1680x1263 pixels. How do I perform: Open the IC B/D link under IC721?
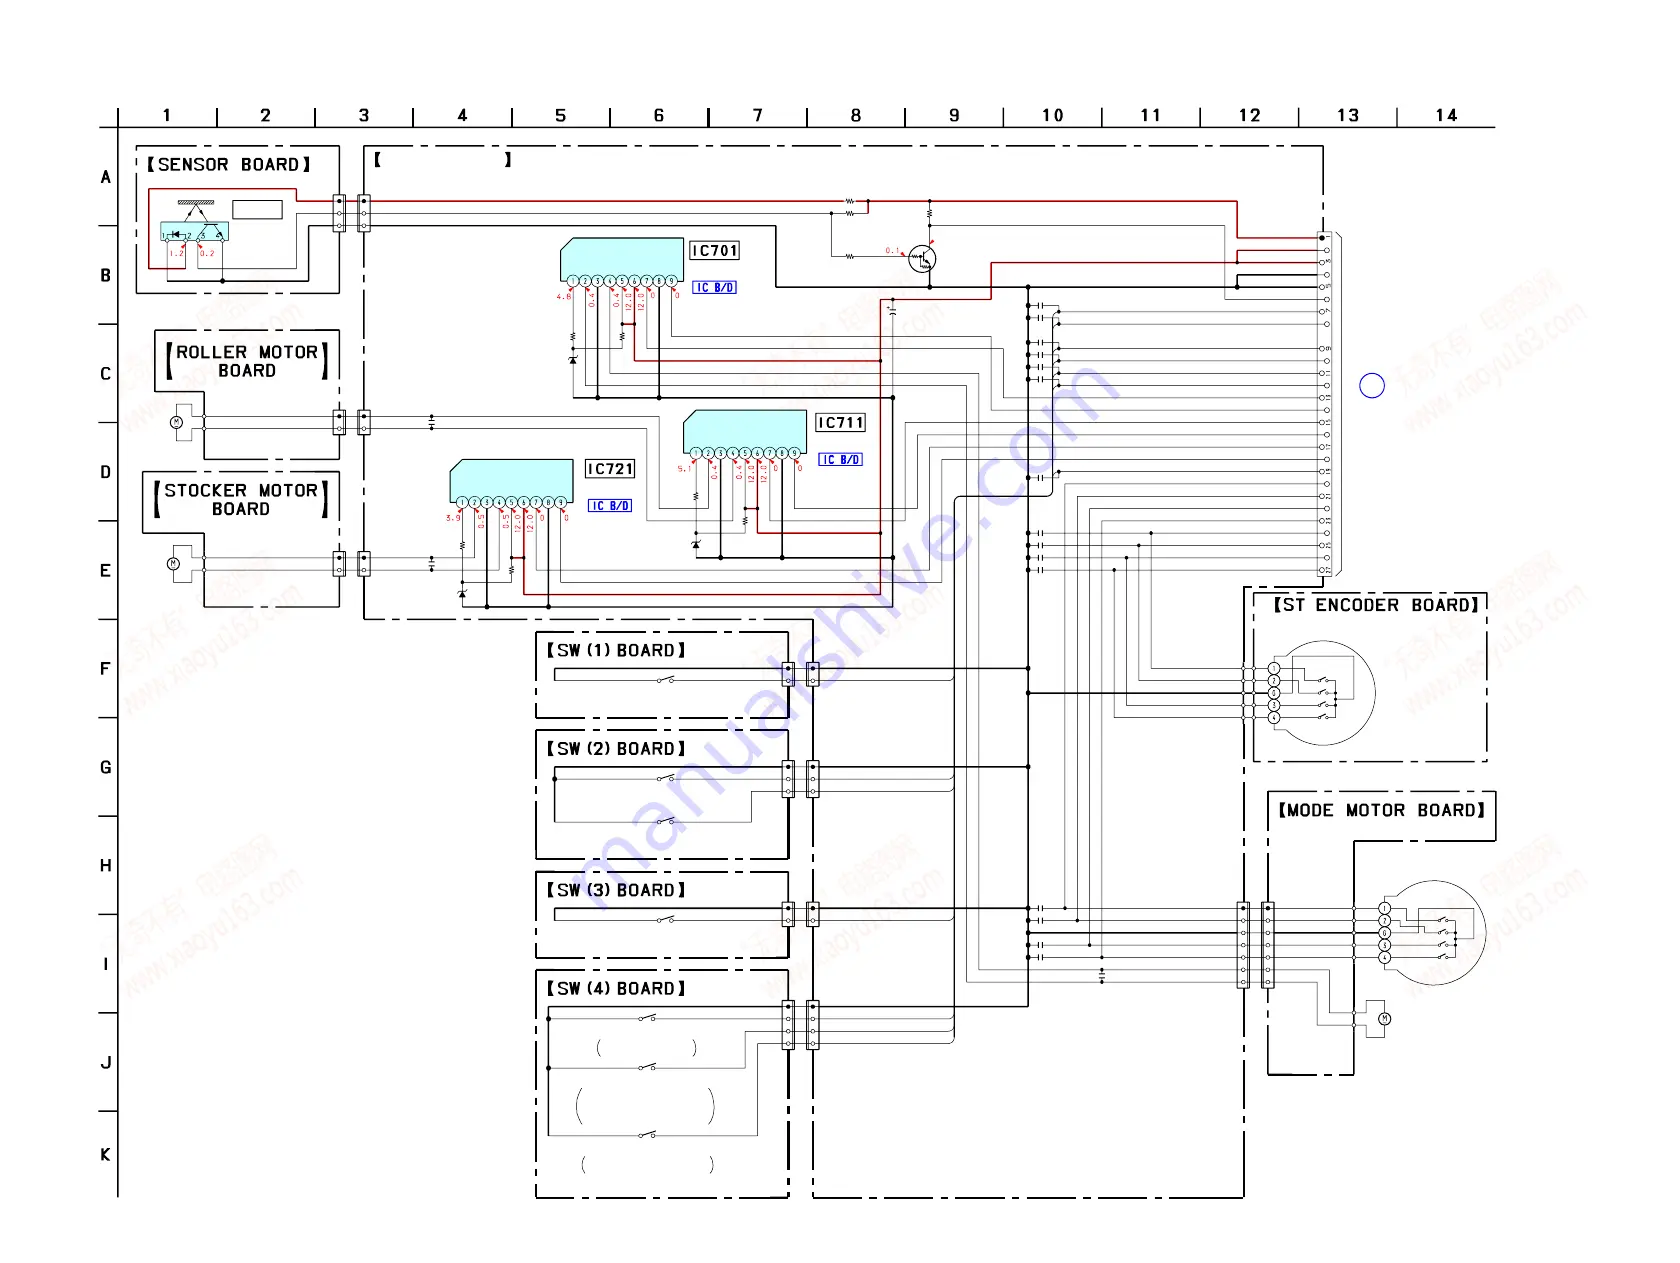pos(610,506)
